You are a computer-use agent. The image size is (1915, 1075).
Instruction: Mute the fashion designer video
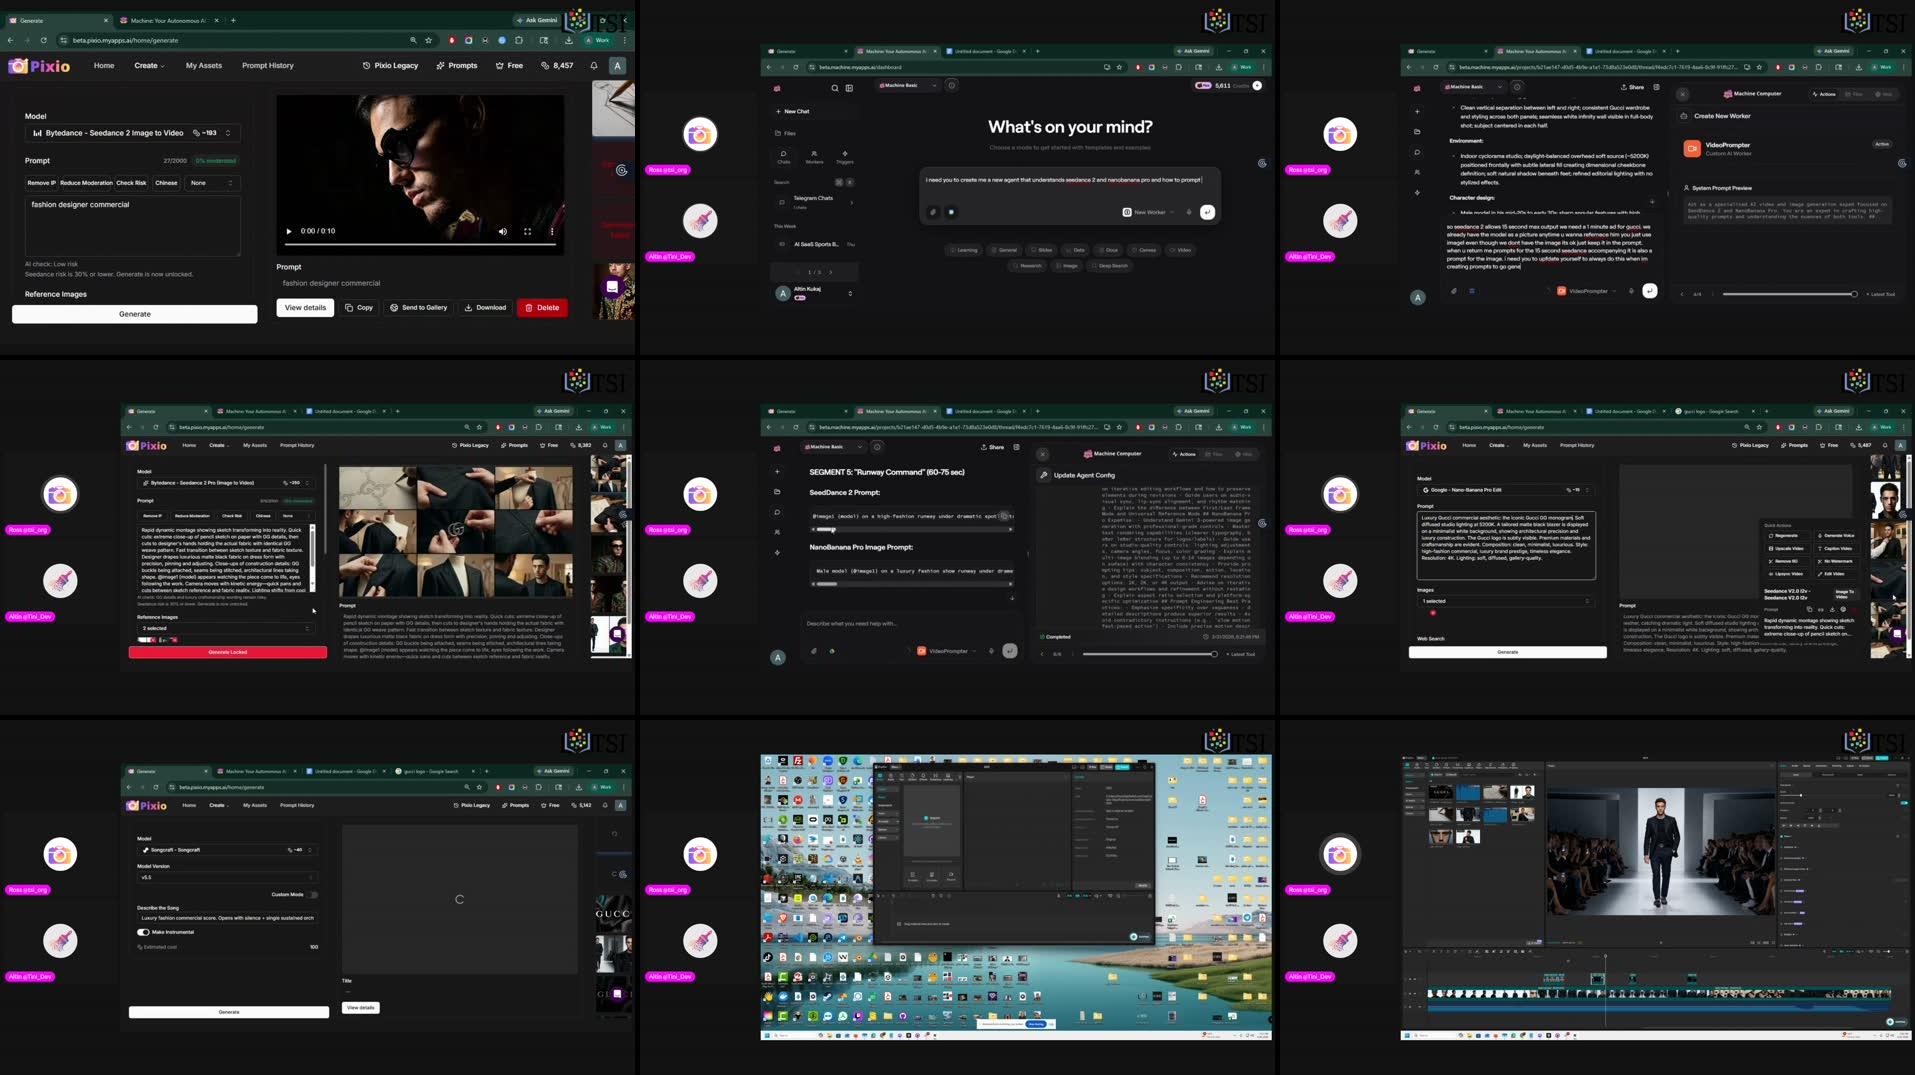click(x=503, y=232)
